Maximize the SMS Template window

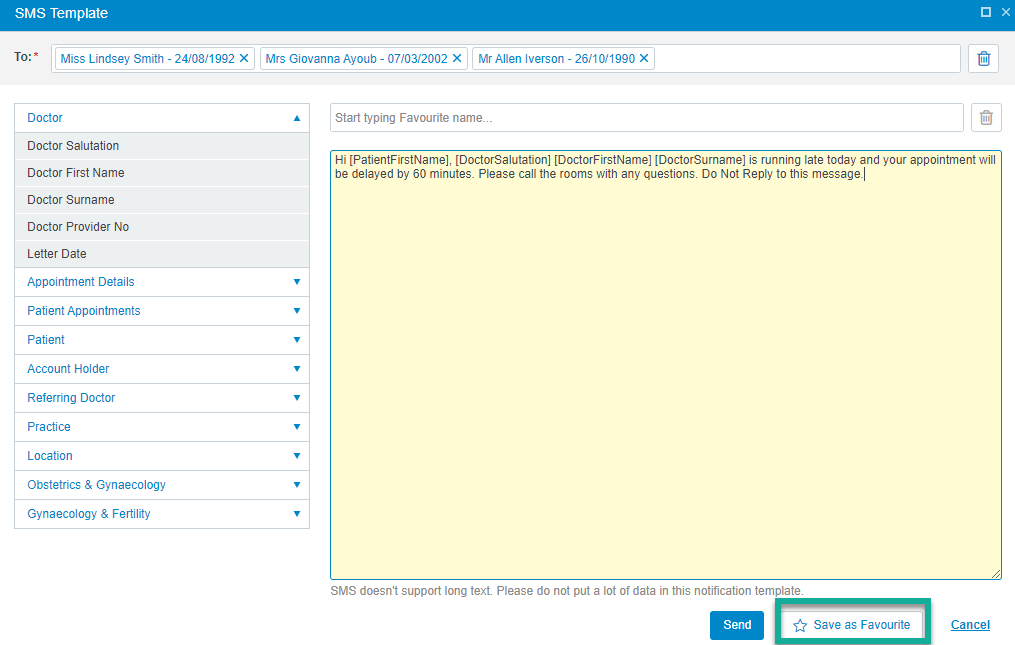(x=986, y=12)
